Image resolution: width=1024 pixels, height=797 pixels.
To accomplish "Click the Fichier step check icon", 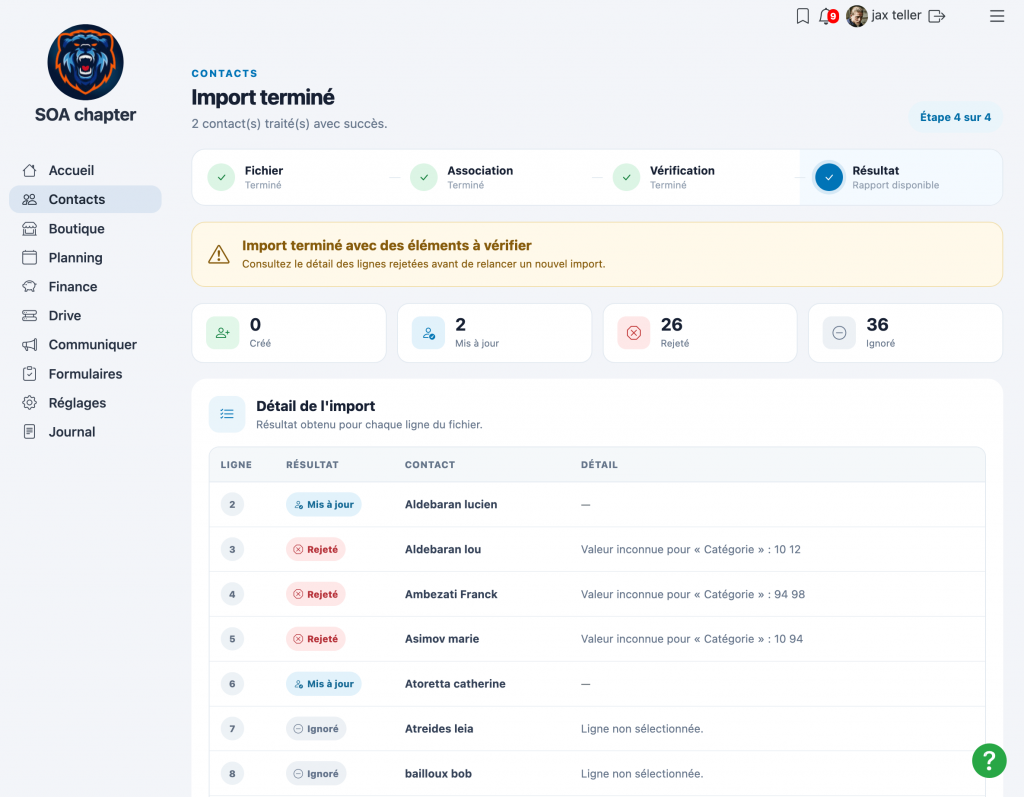I will pyautogui.click(x=221, y=177).
